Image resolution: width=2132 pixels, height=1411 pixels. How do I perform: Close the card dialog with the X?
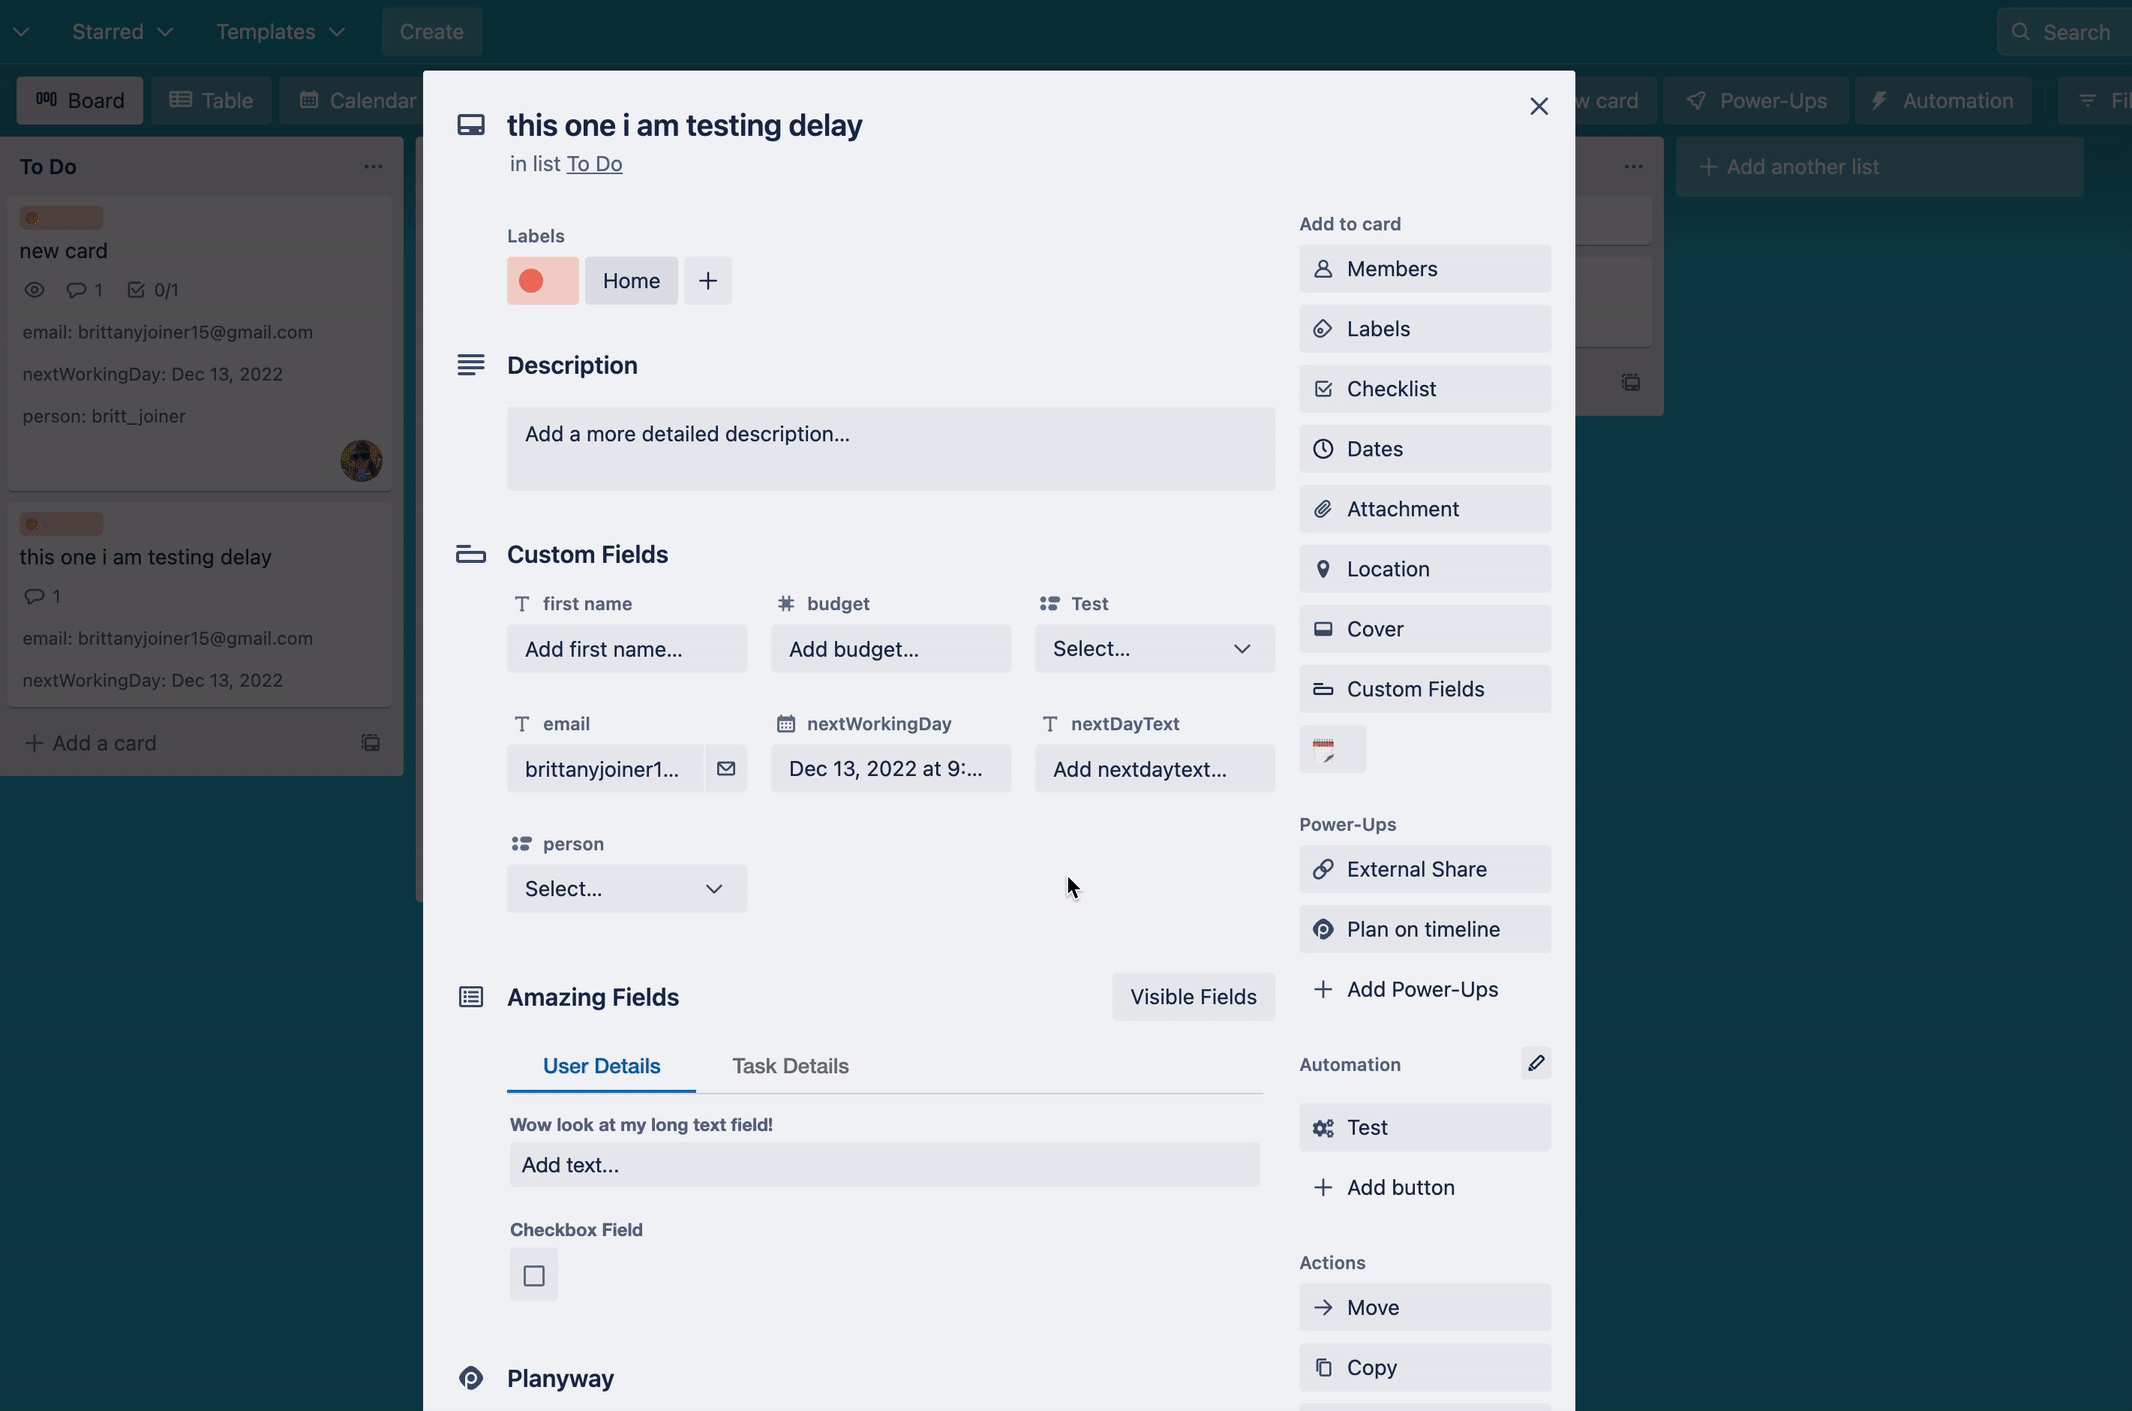click(1539, 106)
